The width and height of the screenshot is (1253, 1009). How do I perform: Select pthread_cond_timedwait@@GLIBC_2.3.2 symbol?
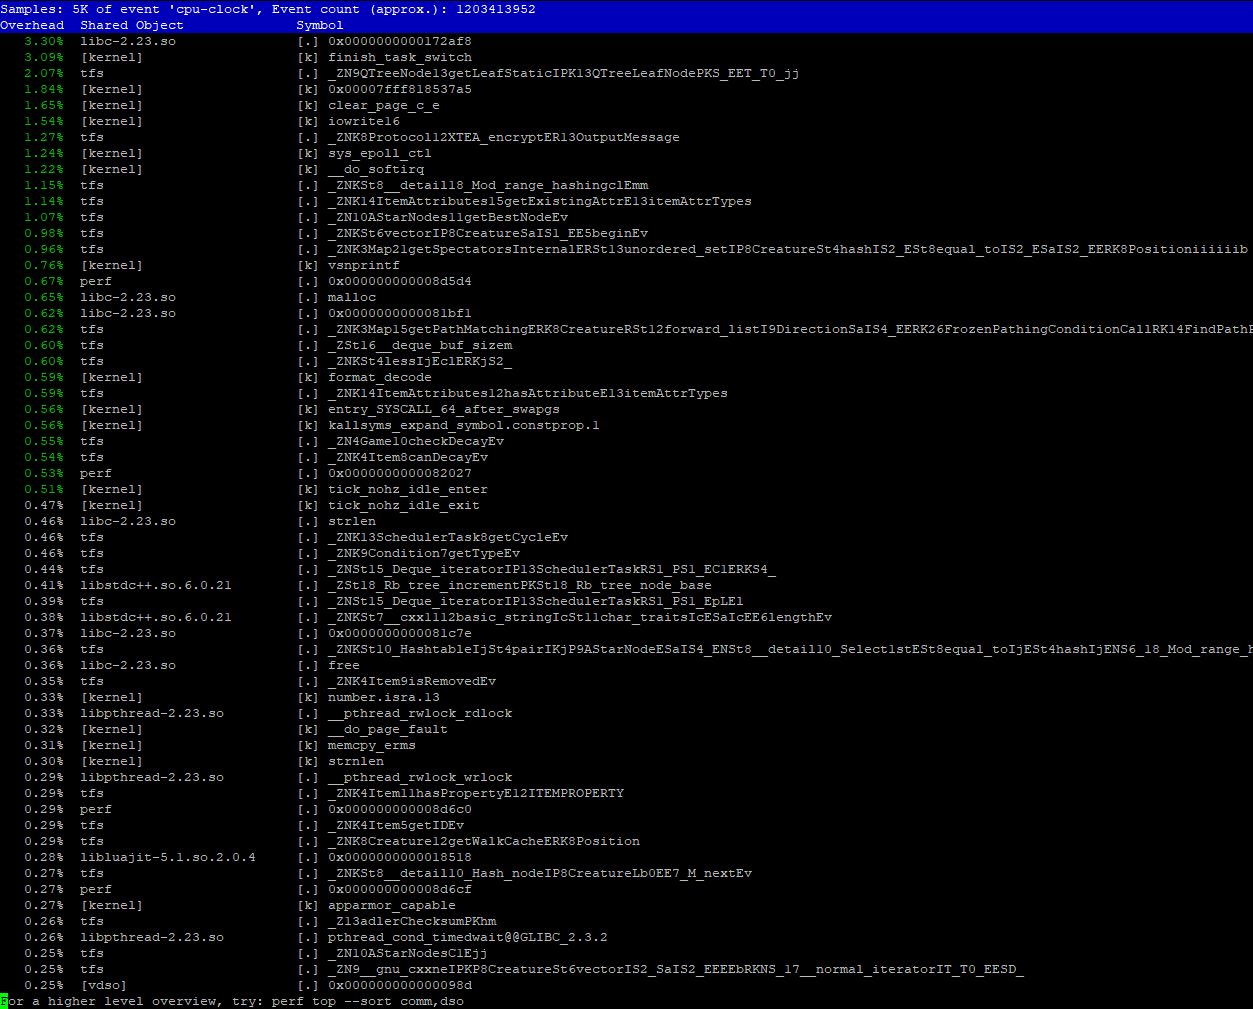(468, 937)
